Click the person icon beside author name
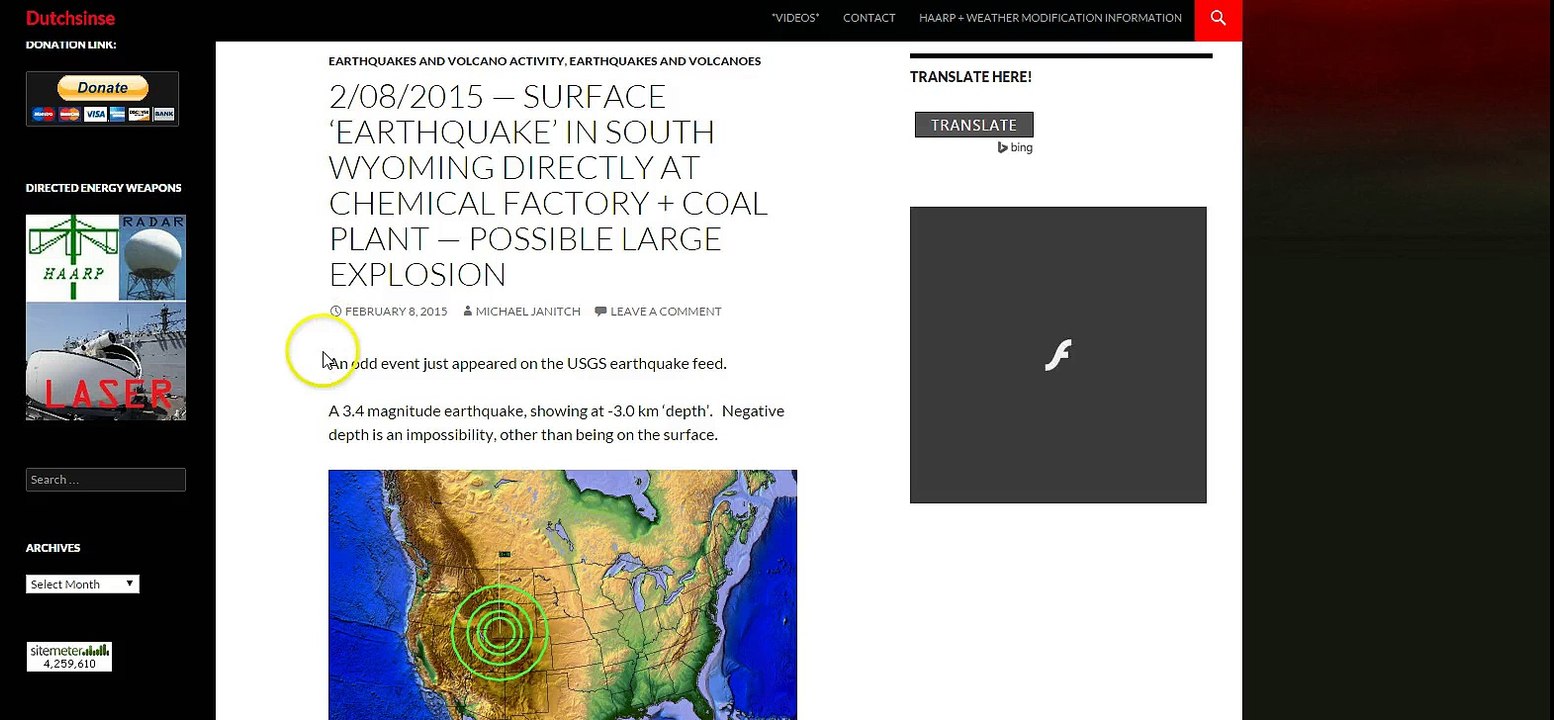The image size is (1554, 720). coord(467,312)
